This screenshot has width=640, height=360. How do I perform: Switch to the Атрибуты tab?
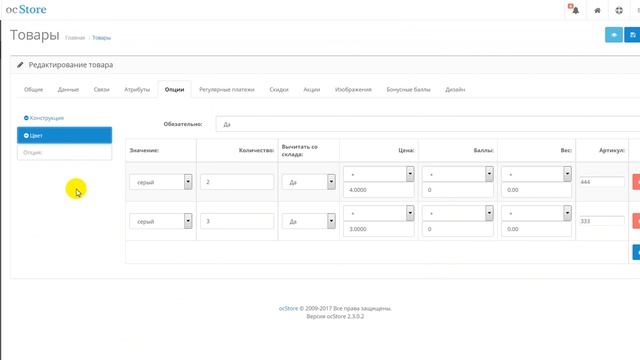137,89
